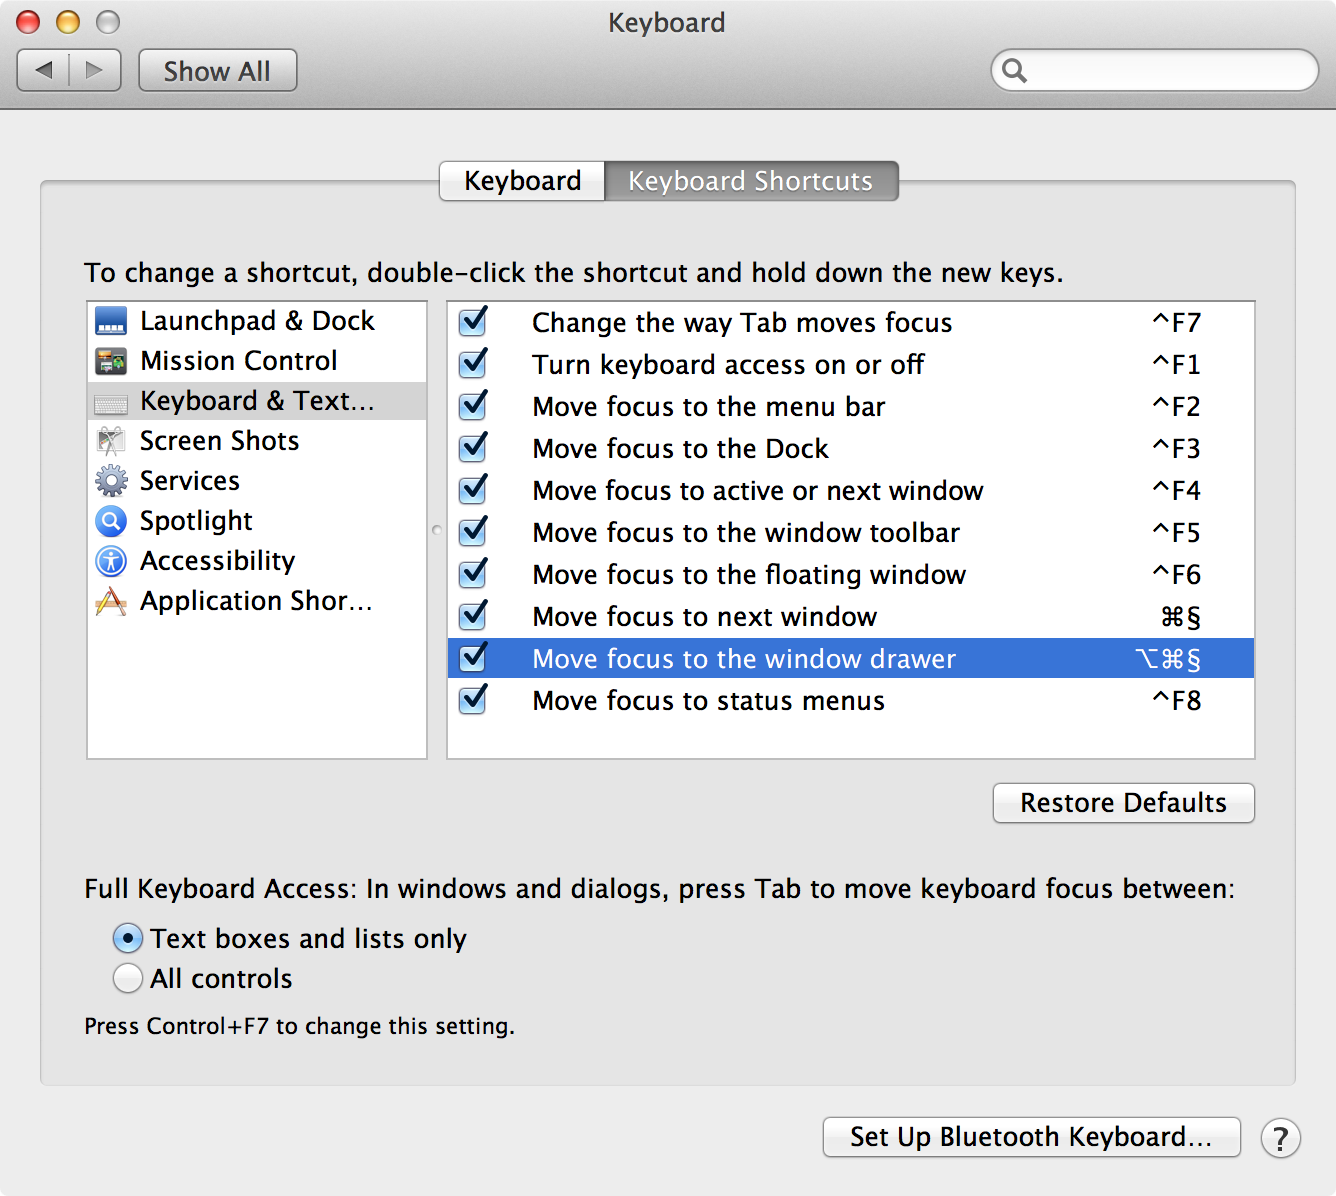Select Keyboard & Text in the category list
The image size is (1336, 1196).
coord(257,401)
